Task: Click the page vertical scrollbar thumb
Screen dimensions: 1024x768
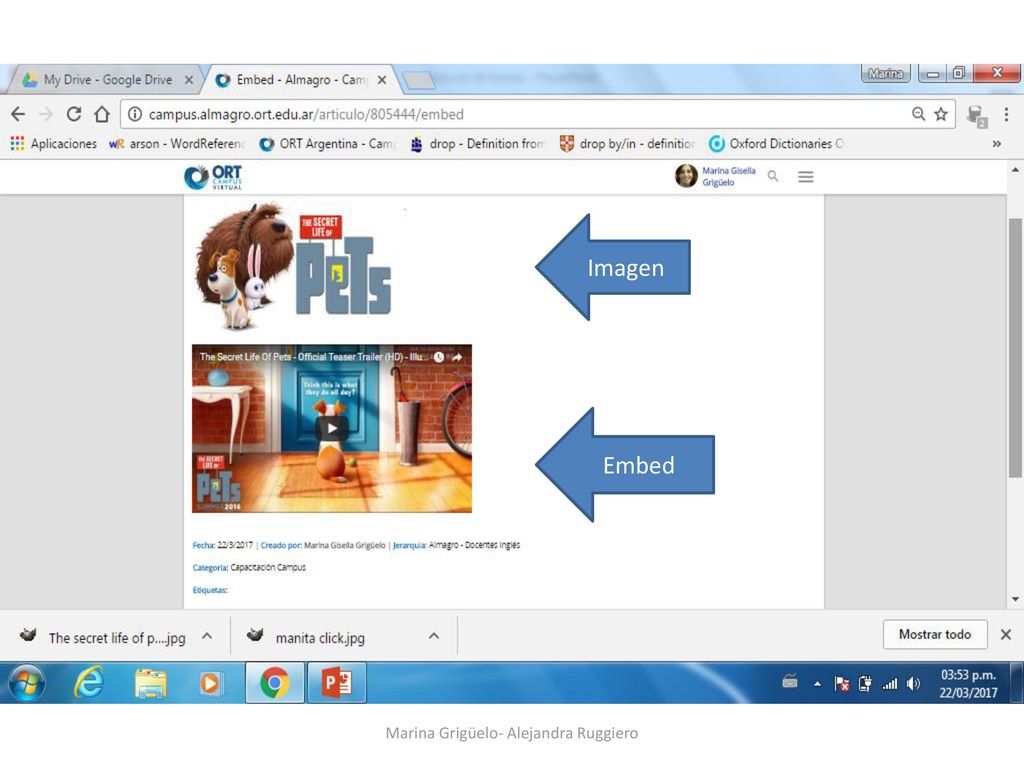Action: 1015,347
